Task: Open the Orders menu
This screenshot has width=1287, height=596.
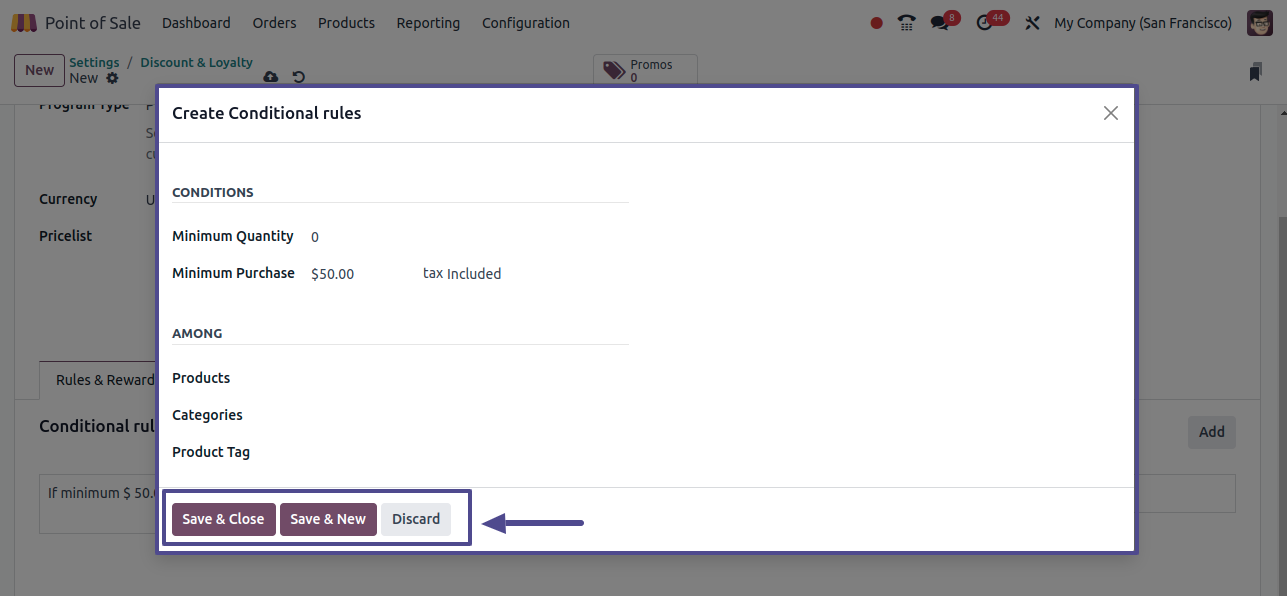Action: click(x=274, y=23)
